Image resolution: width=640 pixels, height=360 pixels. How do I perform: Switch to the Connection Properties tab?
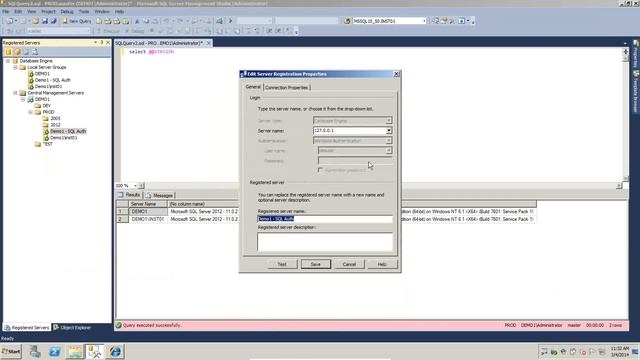pyautogui.click(x=287, y=87)
